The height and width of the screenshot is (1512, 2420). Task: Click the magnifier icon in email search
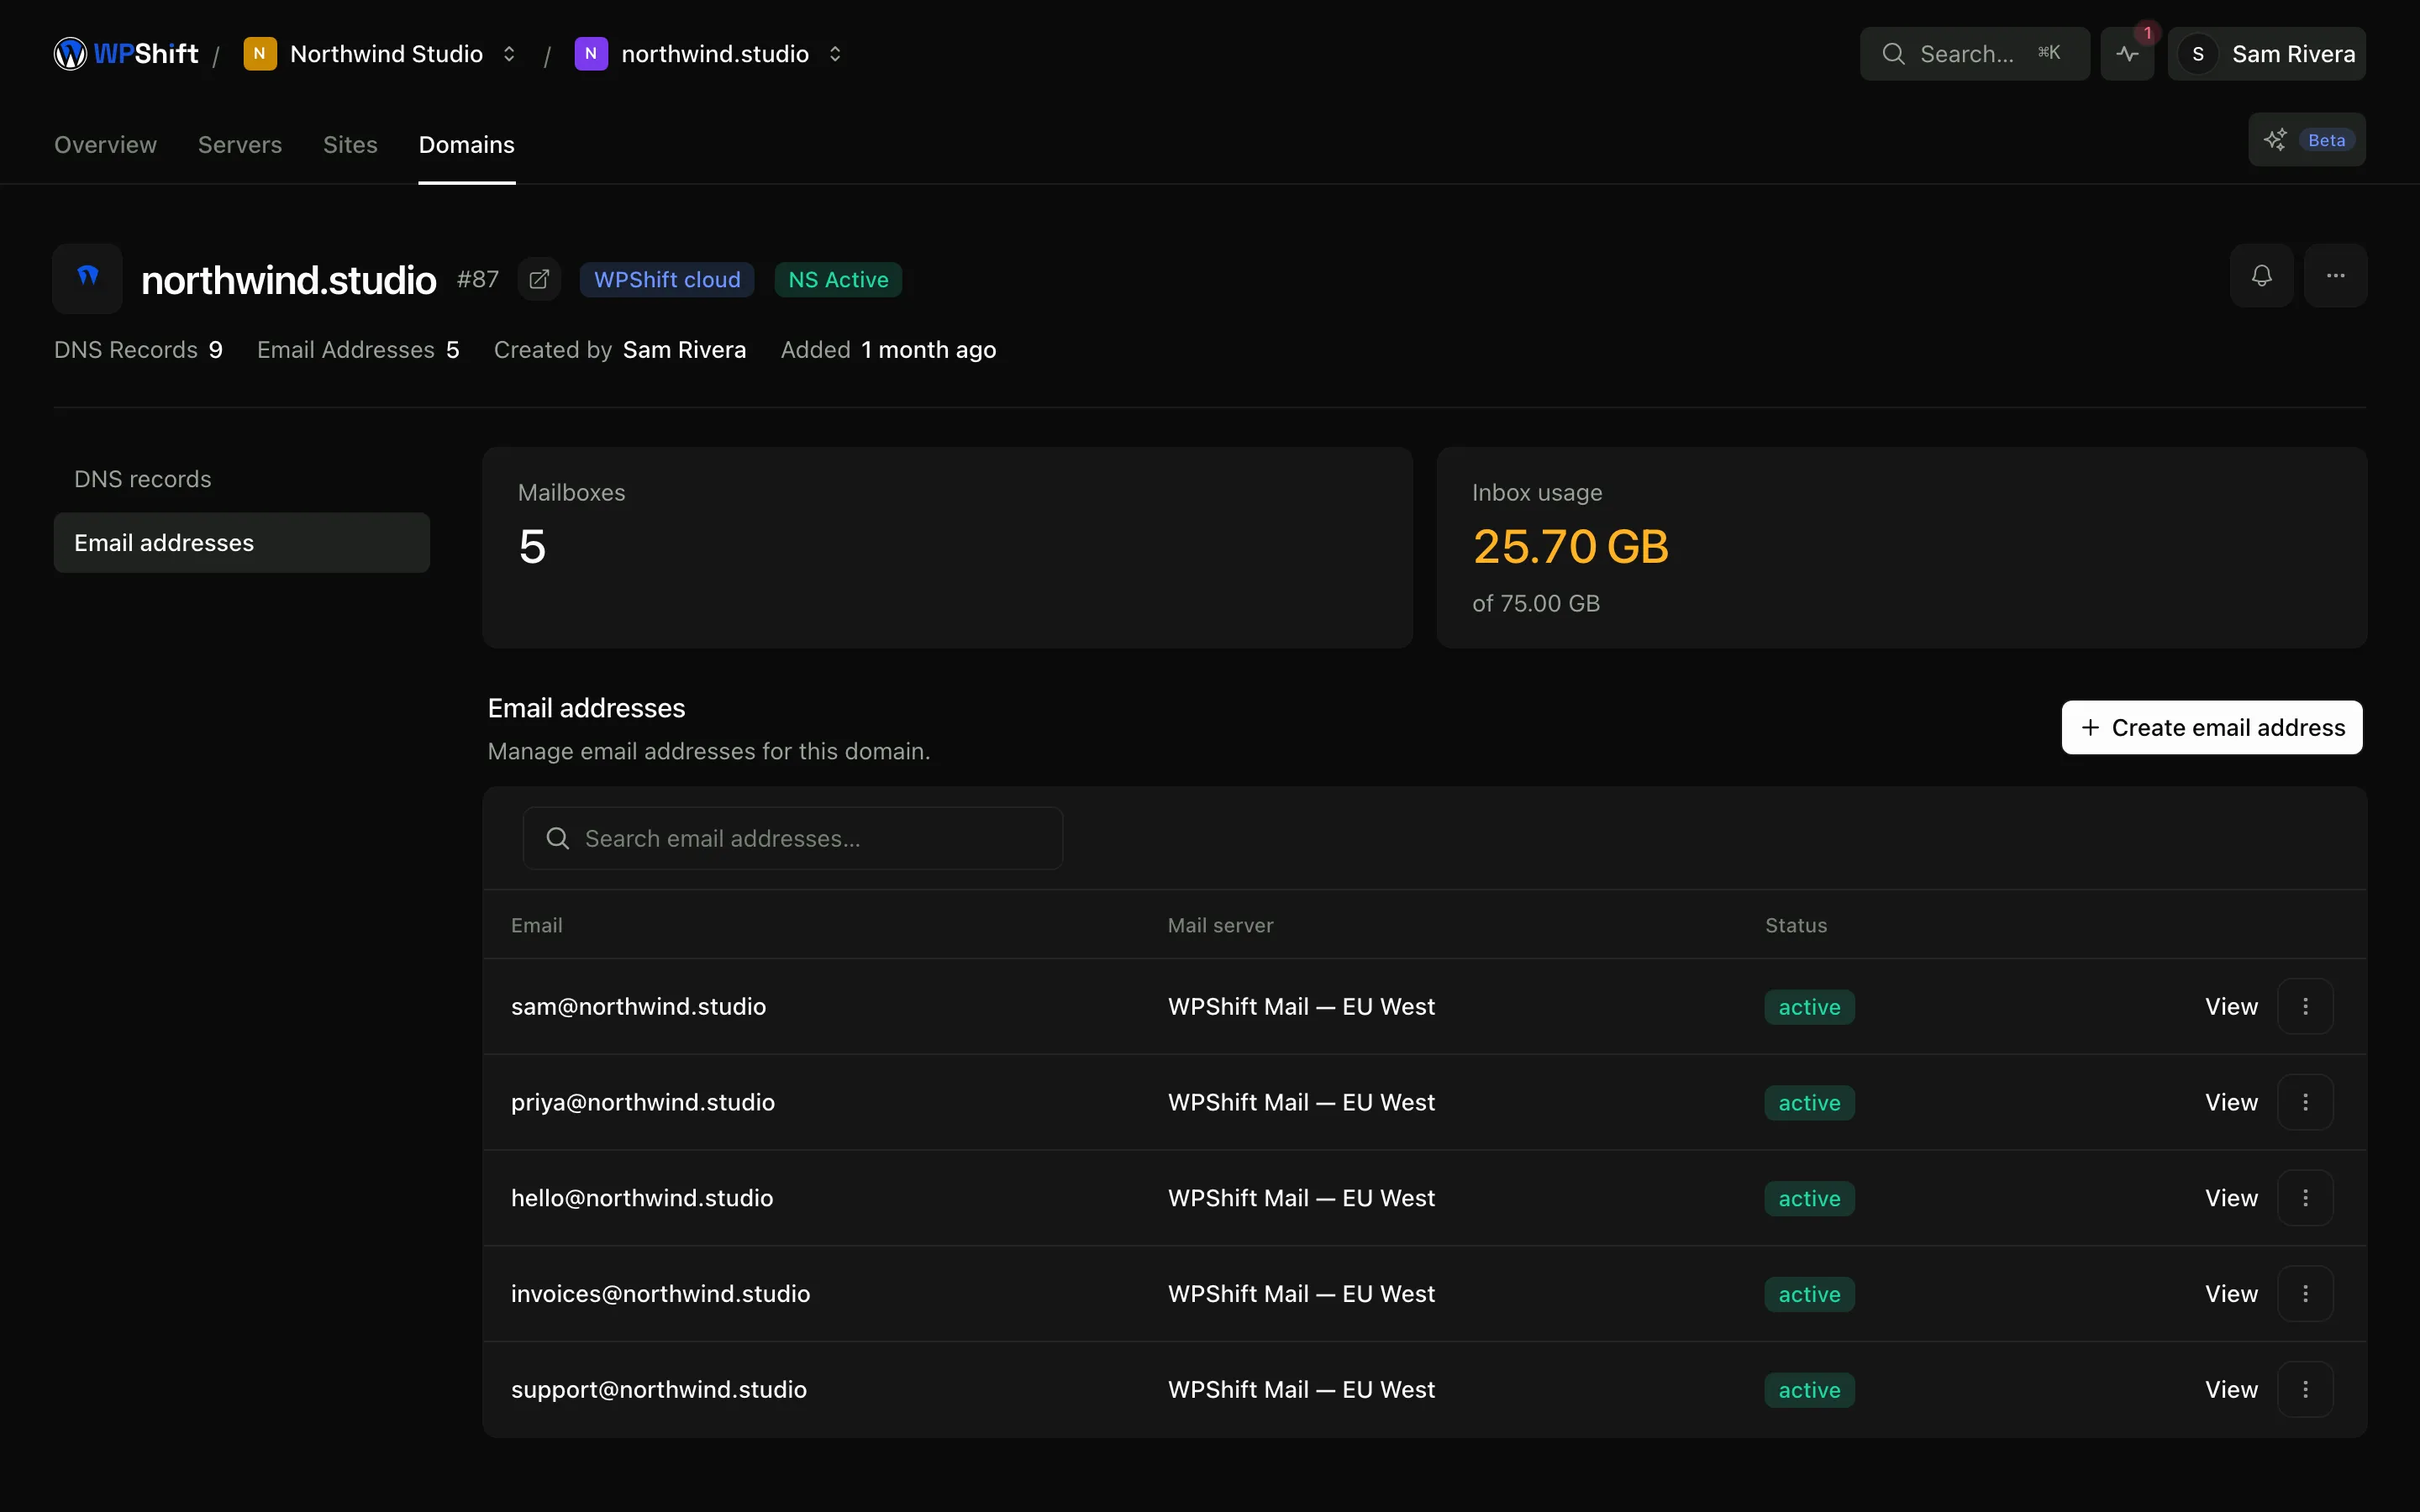tap(558, 839)
